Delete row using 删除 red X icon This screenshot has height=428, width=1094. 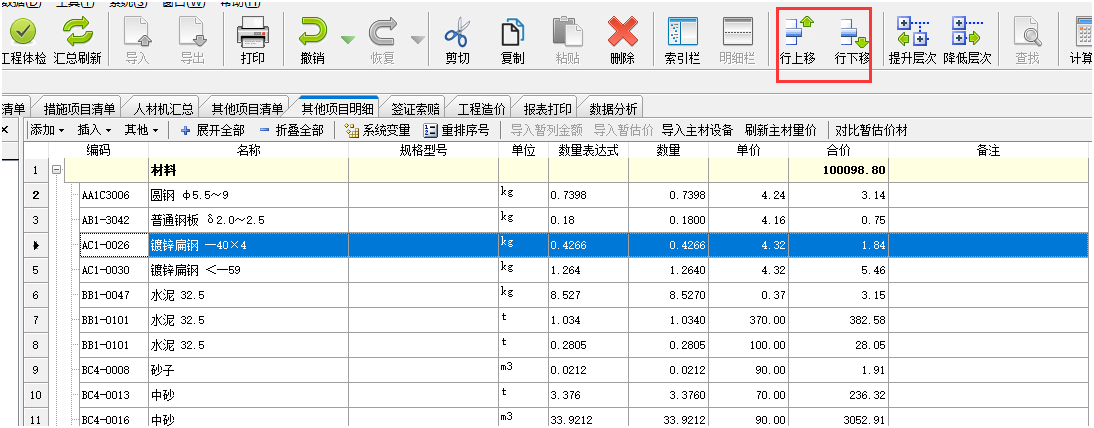pos(622,33)
